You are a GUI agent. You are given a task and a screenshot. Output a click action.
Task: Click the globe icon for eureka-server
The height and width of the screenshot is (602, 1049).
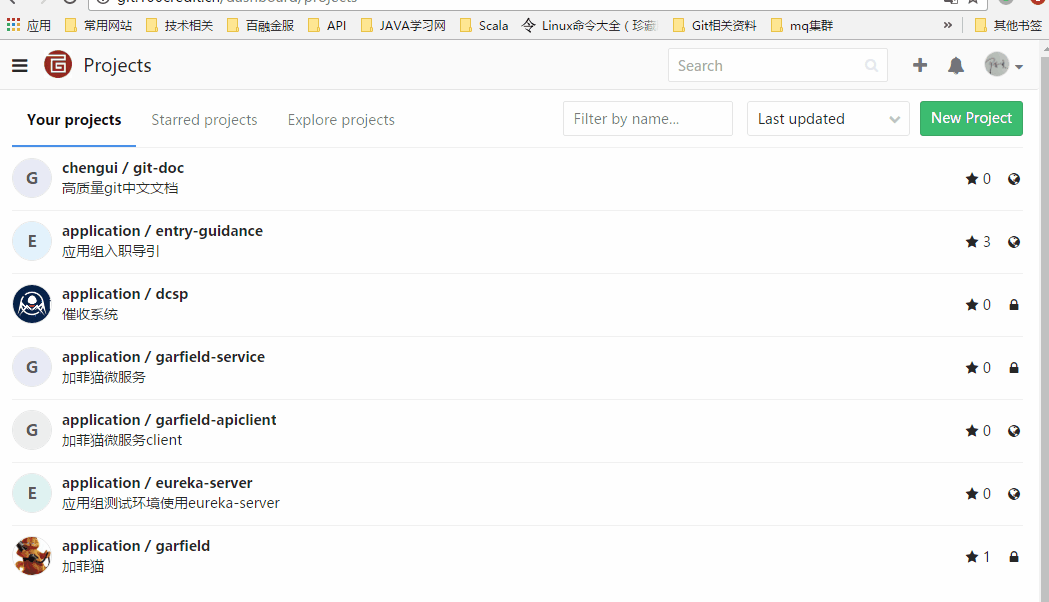[x=1014, y=494]
